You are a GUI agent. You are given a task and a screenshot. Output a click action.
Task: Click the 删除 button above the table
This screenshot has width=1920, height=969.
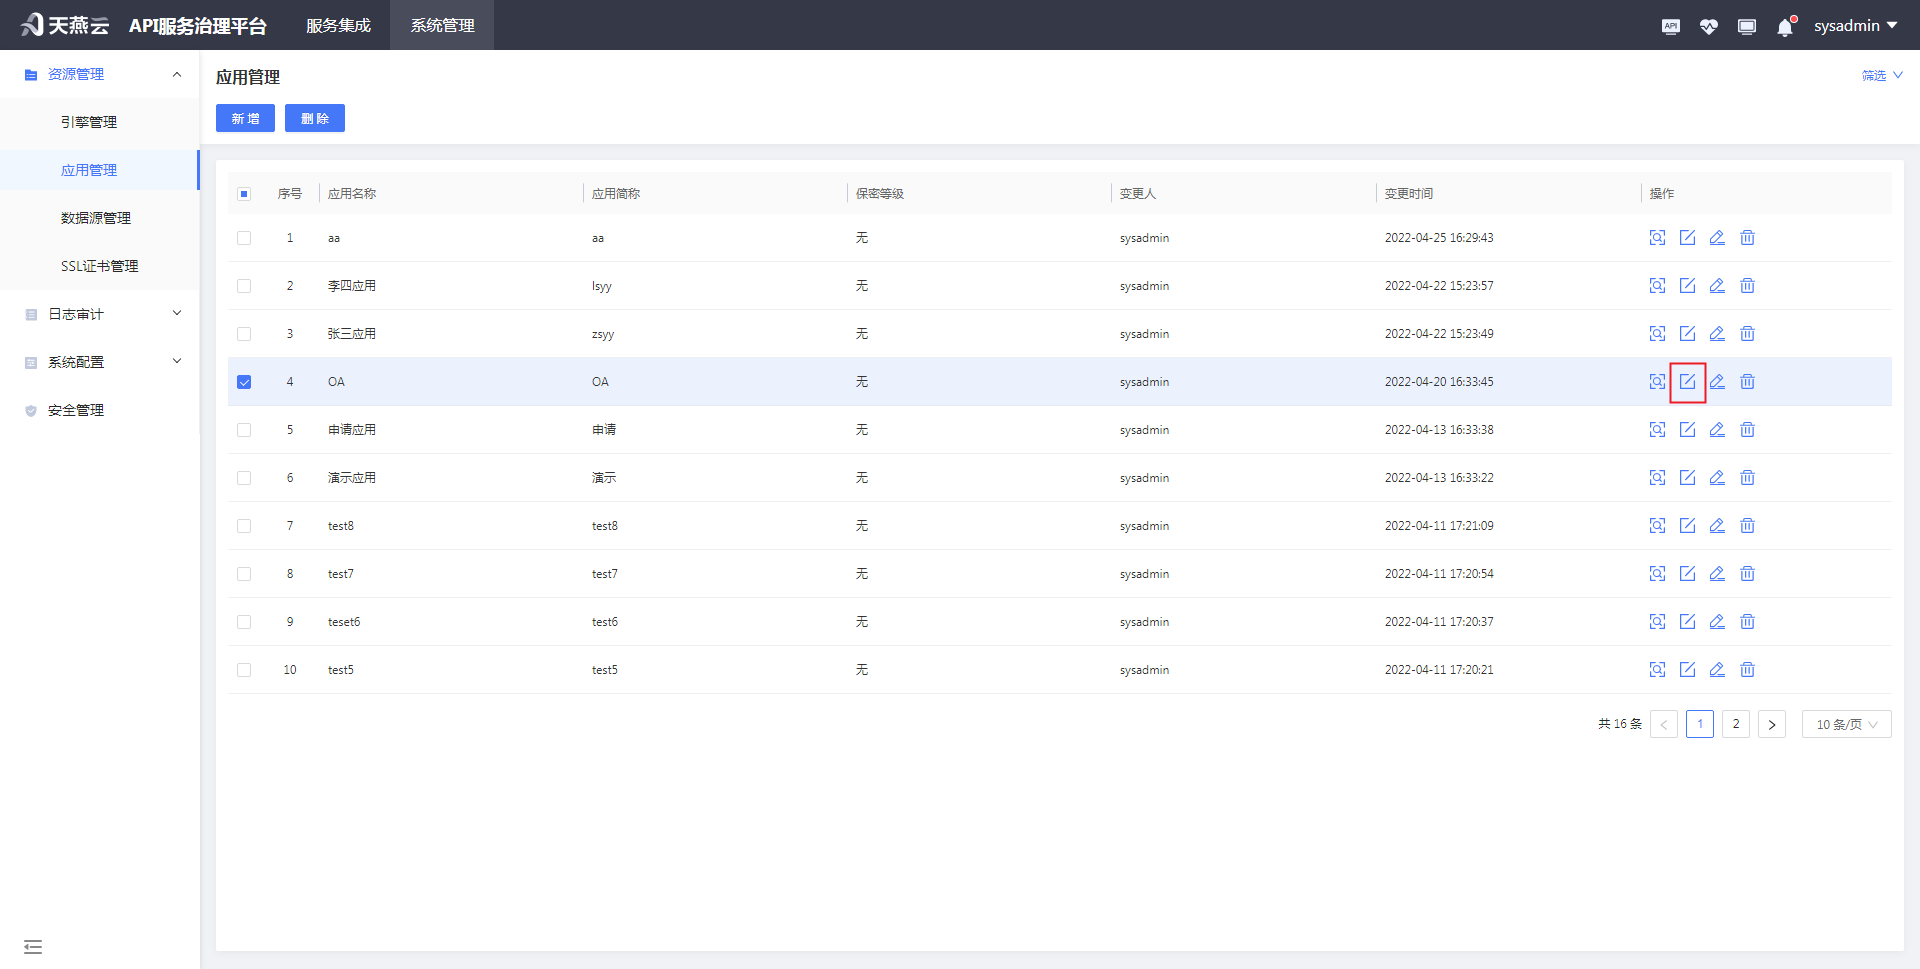pyautogui.click(x=315, y=118)
